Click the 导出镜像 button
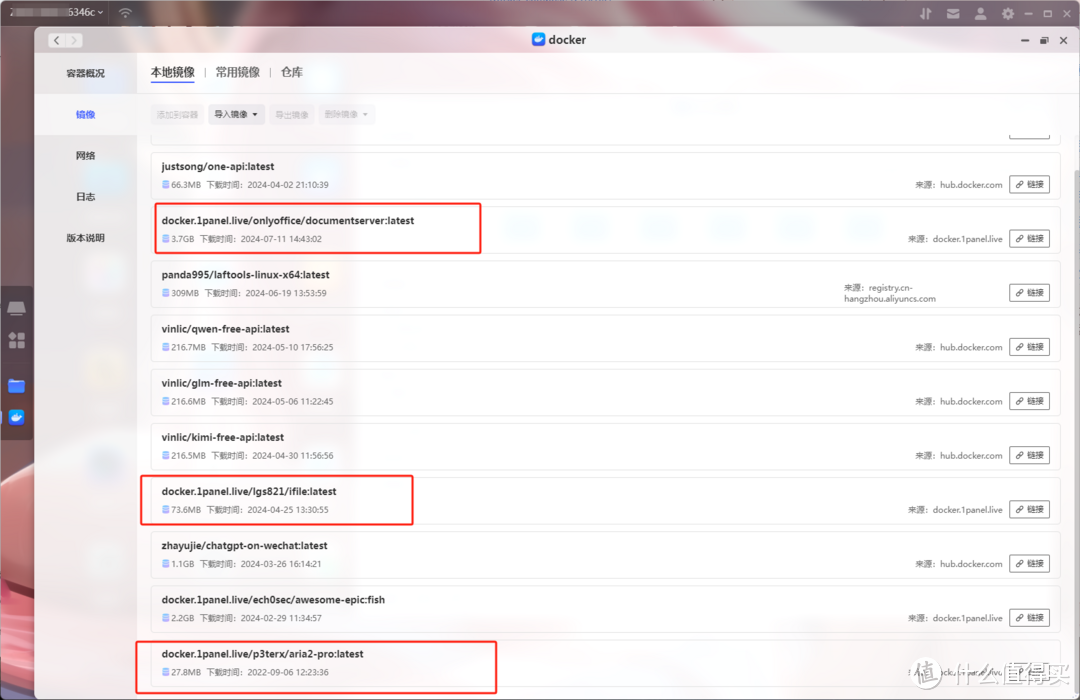Image resolution: width=1080 pixels, height=700 pixels. tap(292, 114)
